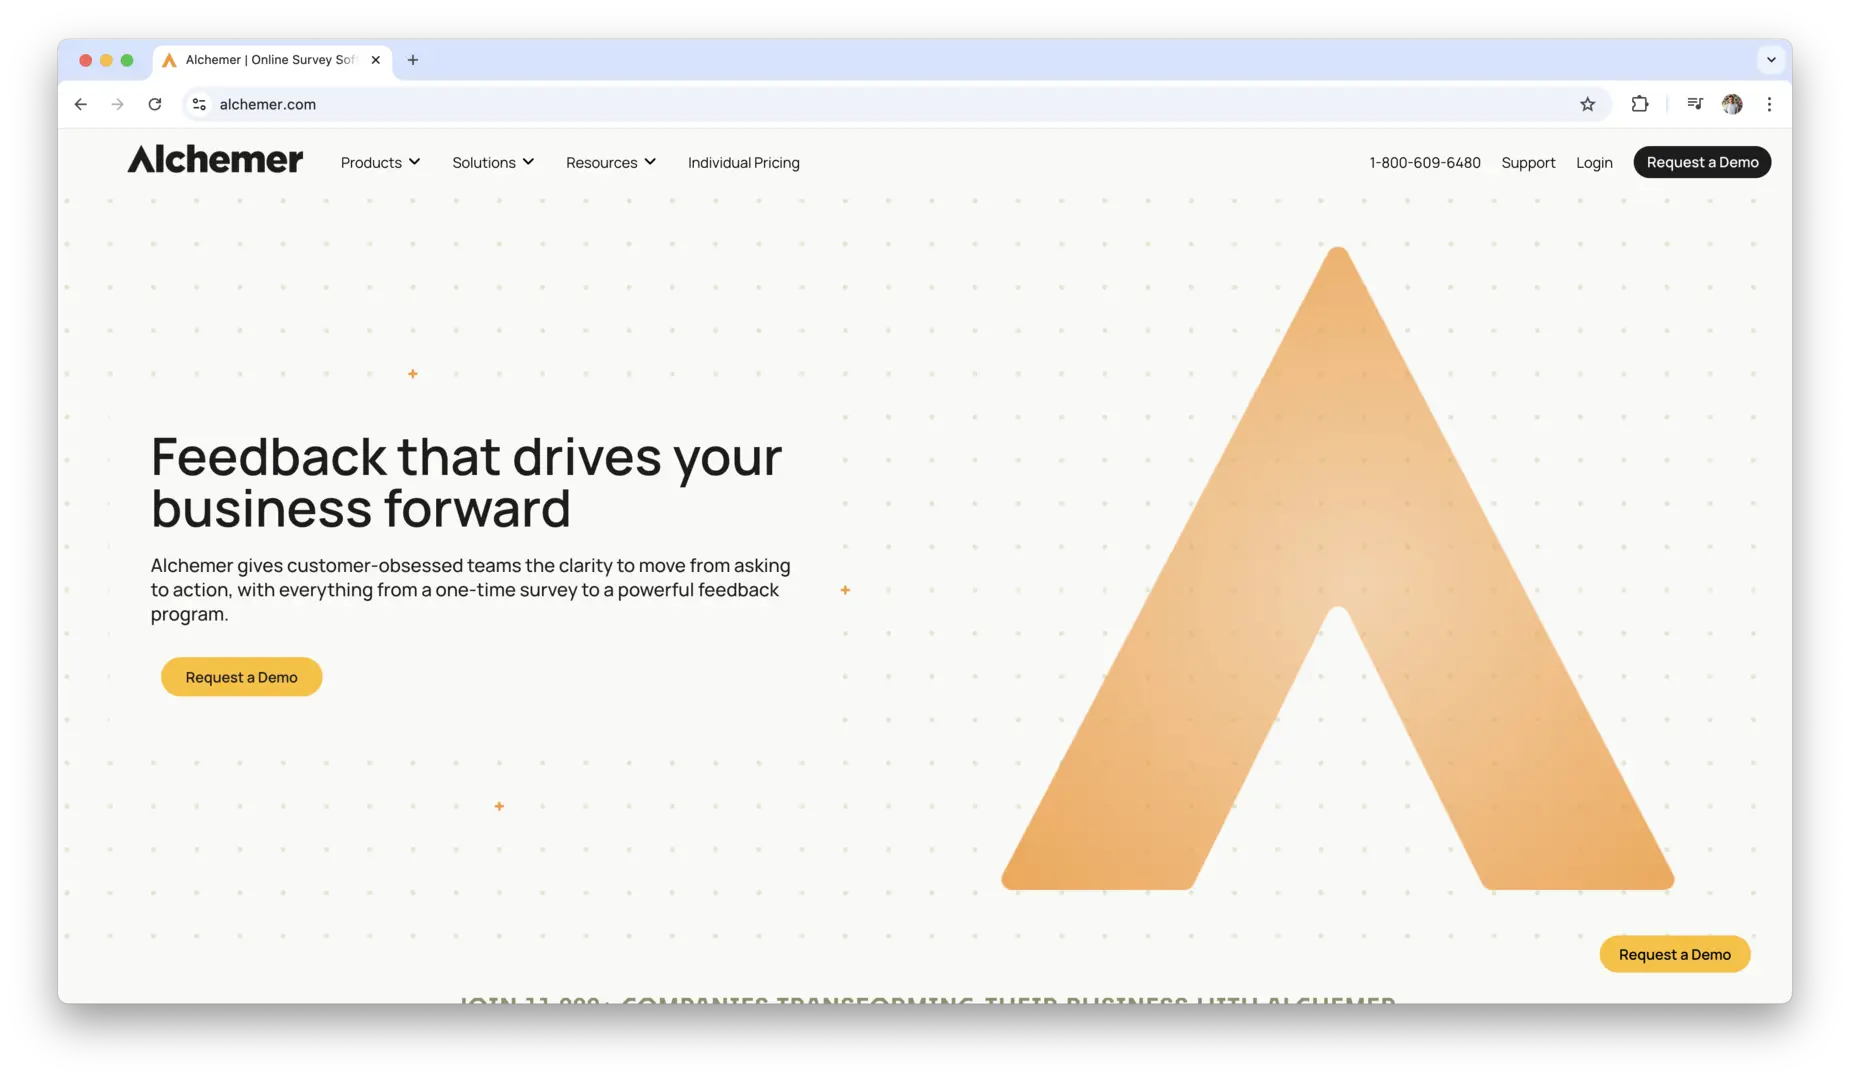Image resolution: width=1850 pixels, height=1080 pixels.
Task: Expand the Solutions dropdown
Action: tap(493, 163)
